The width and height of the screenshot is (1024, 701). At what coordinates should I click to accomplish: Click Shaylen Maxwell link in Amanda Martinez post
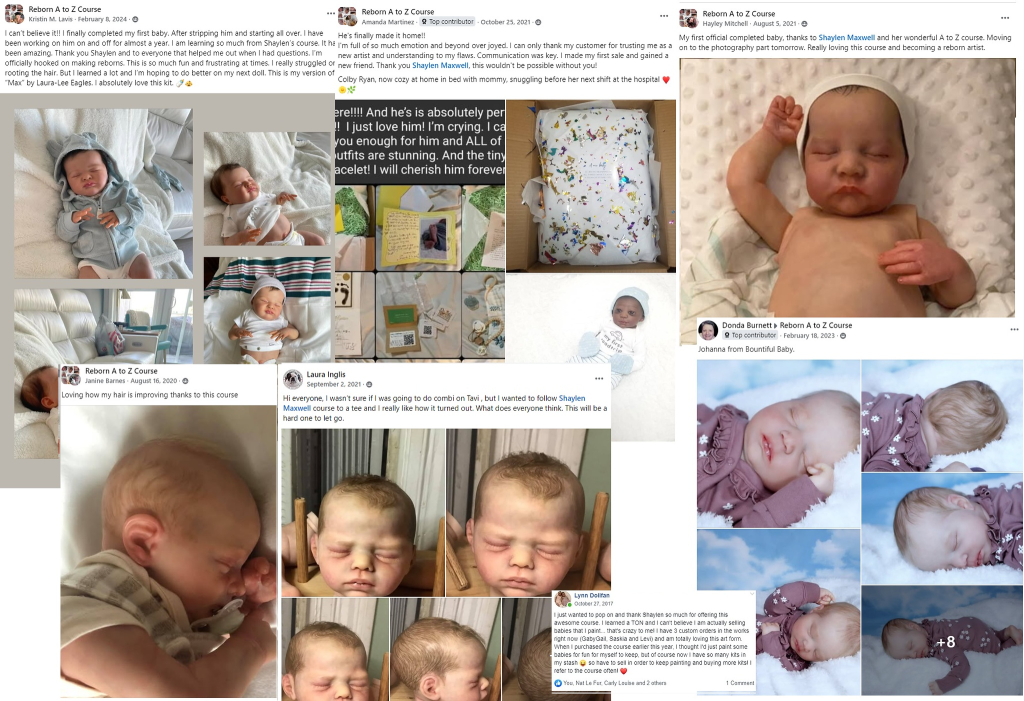coord(440,65)
